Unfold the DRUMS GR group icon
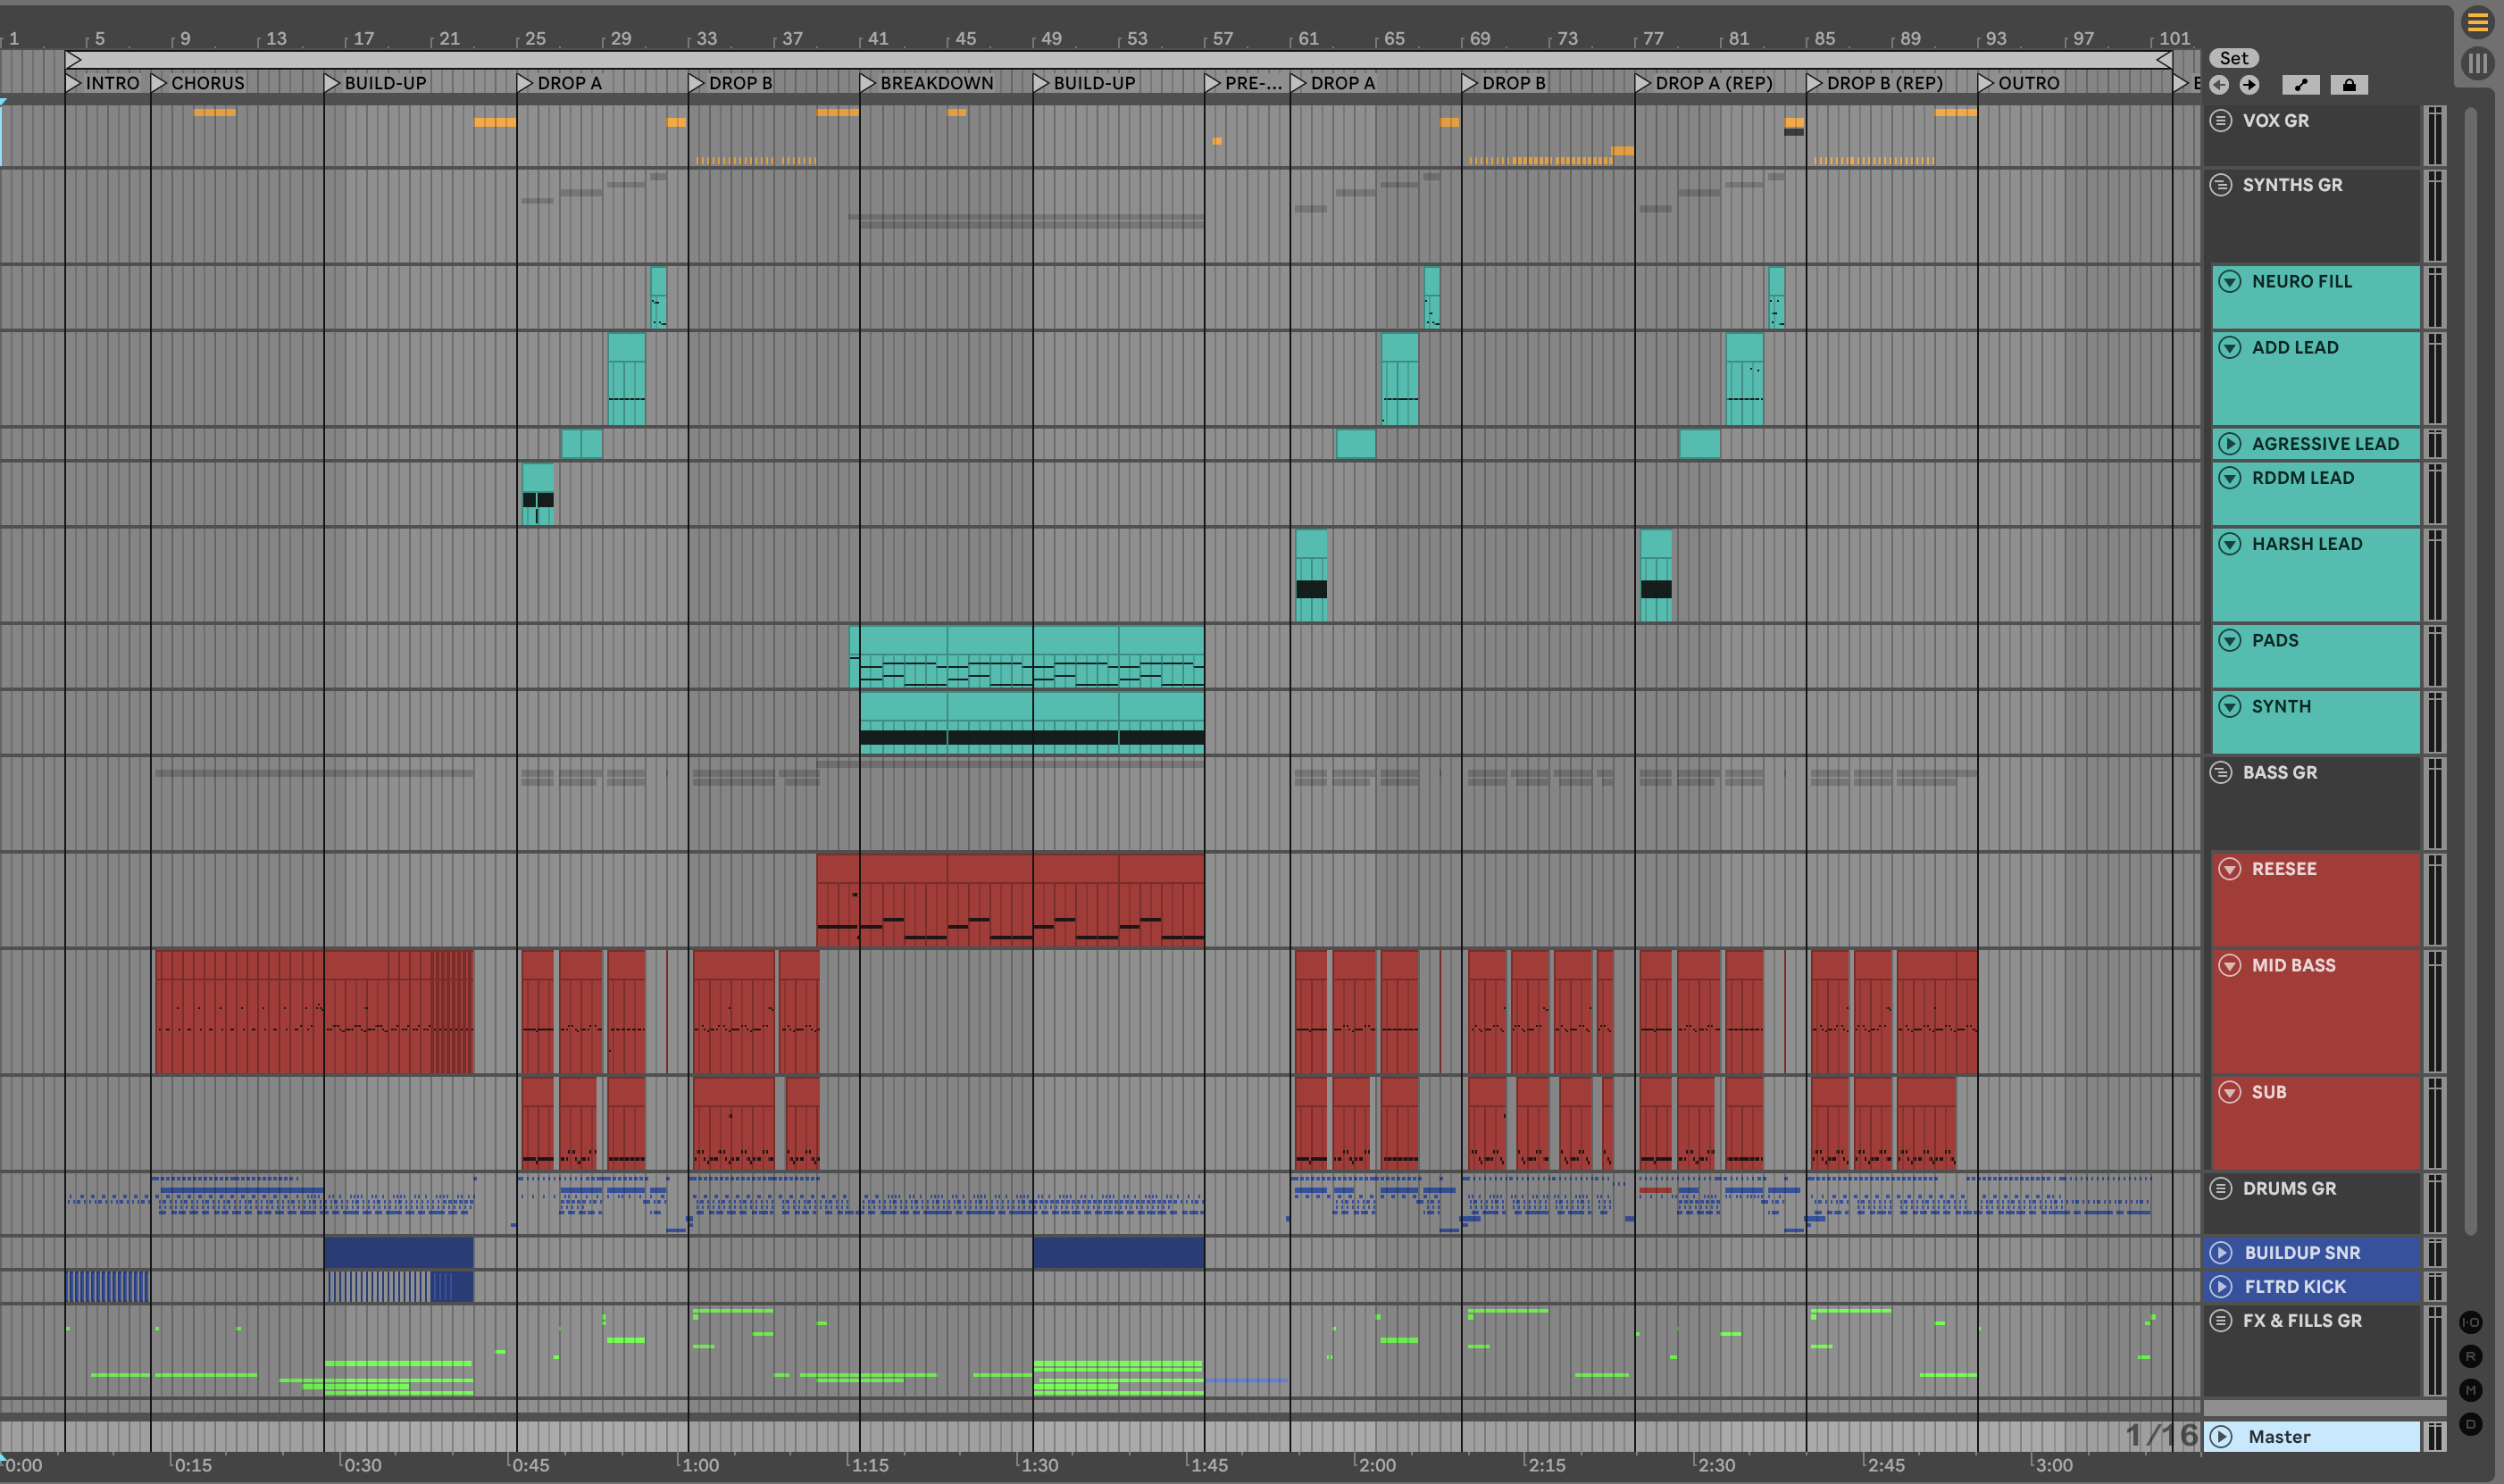The image size is (2504, 1484). click(x=2220, y=1189)
